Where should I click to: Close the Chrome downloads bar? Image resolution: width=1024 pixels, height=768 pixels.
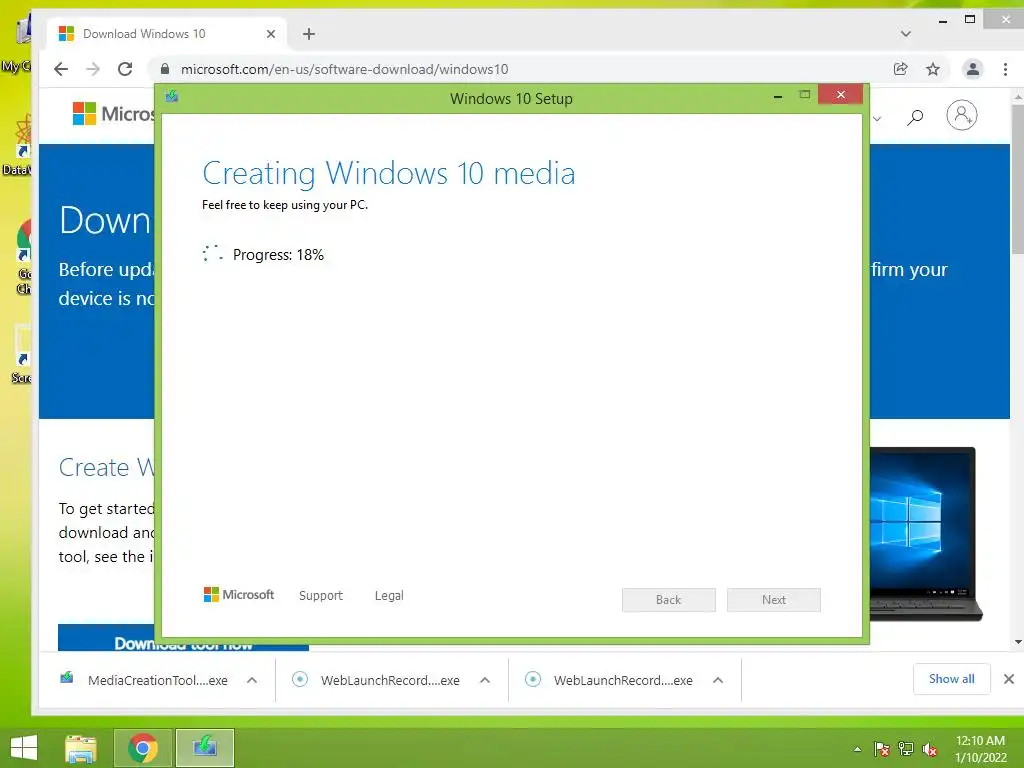tap(1008, 679)
